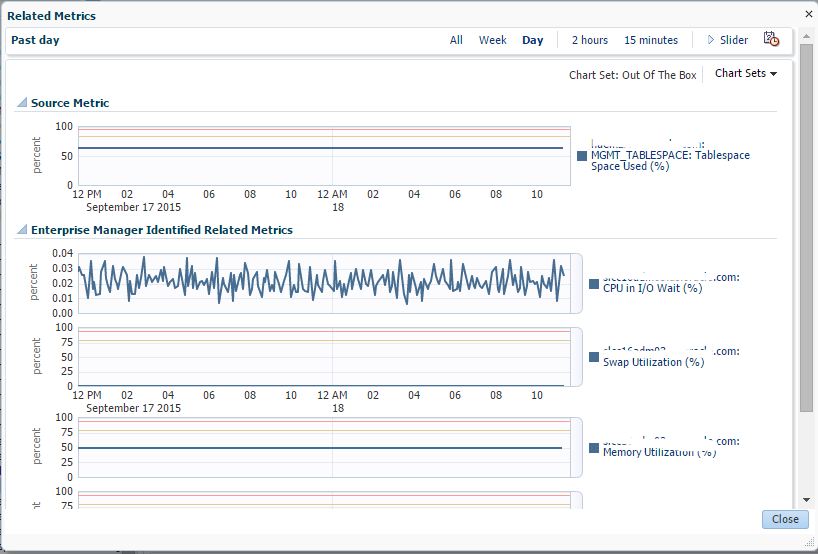Click the Related Metrics dialog title
Image resolution: width=818 pixels, height=554 pixels.
51,16
